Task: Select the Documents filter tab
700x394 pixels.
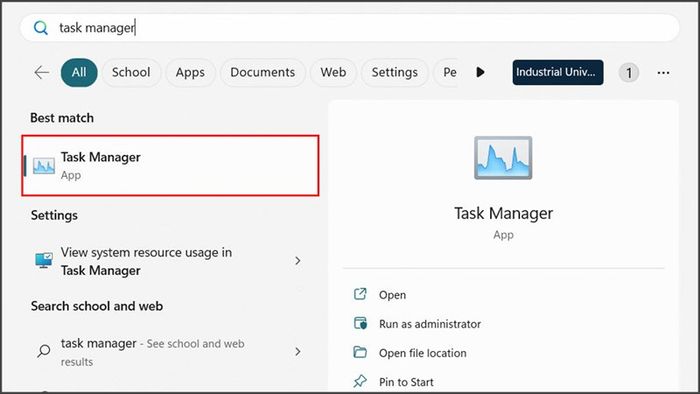Action: (x=262, y=72)
